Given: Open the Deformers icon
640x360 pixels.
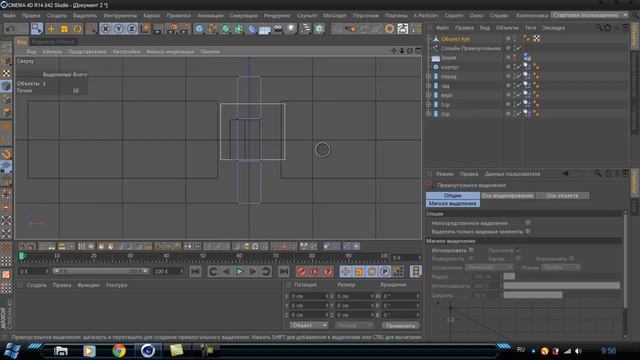Looking at the screenshot, I should [251, 29].
